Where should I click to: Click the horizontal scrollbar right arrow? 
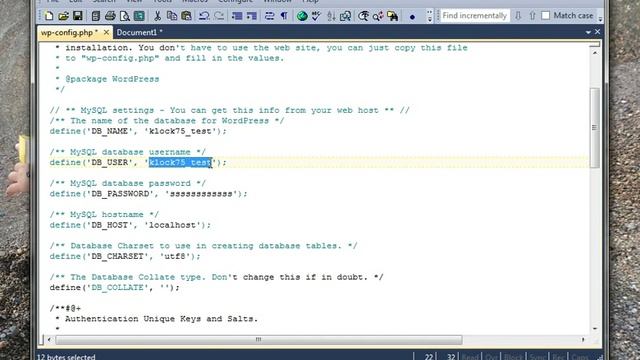point(583,339)
